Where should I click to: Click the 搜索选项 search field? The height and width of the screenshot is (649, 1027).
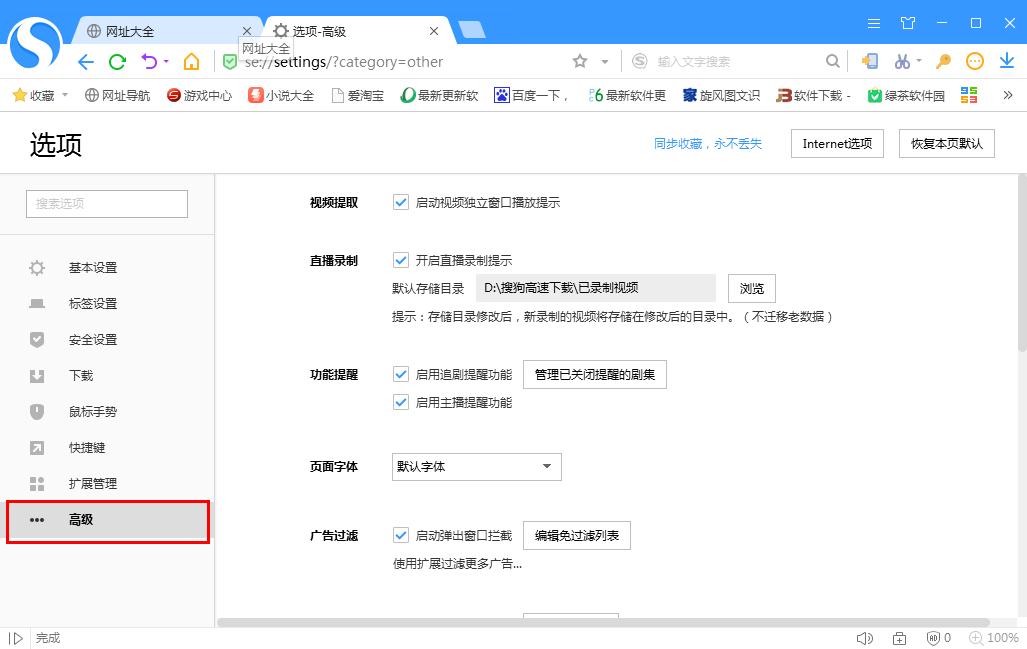[106, 203]
